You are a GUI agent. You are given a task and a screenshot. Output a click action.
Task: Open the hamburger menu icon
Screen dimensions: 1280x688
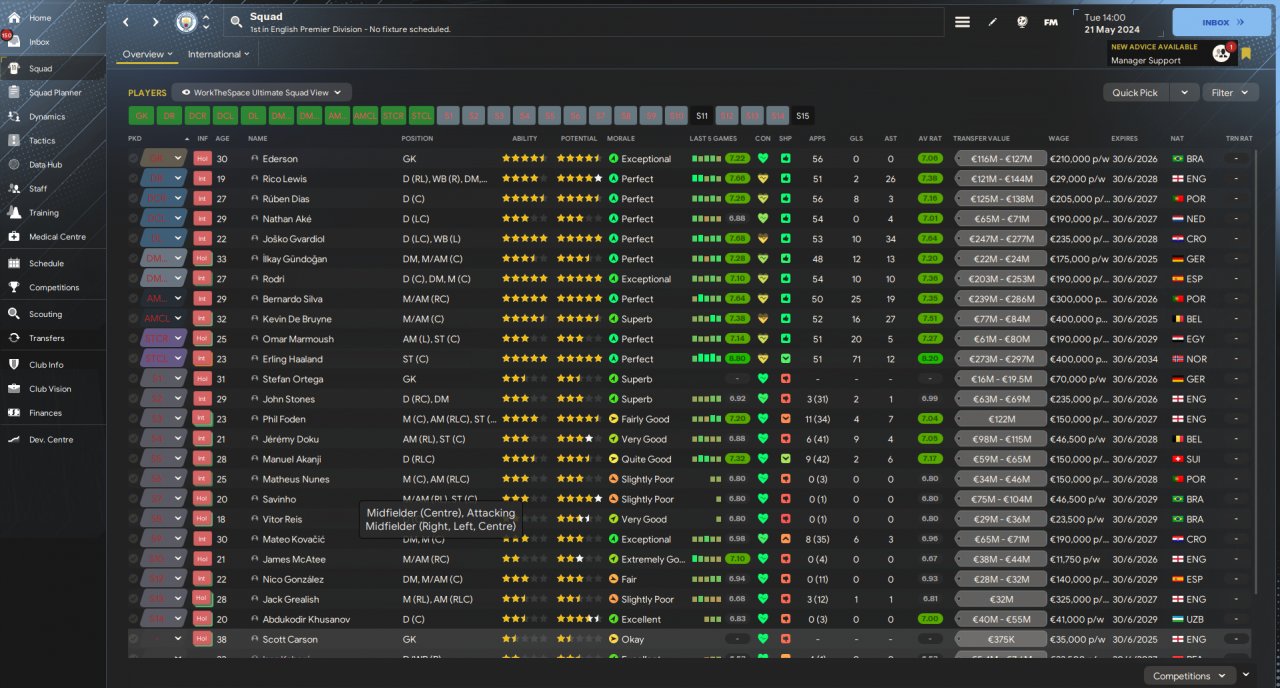coord(962,22)
